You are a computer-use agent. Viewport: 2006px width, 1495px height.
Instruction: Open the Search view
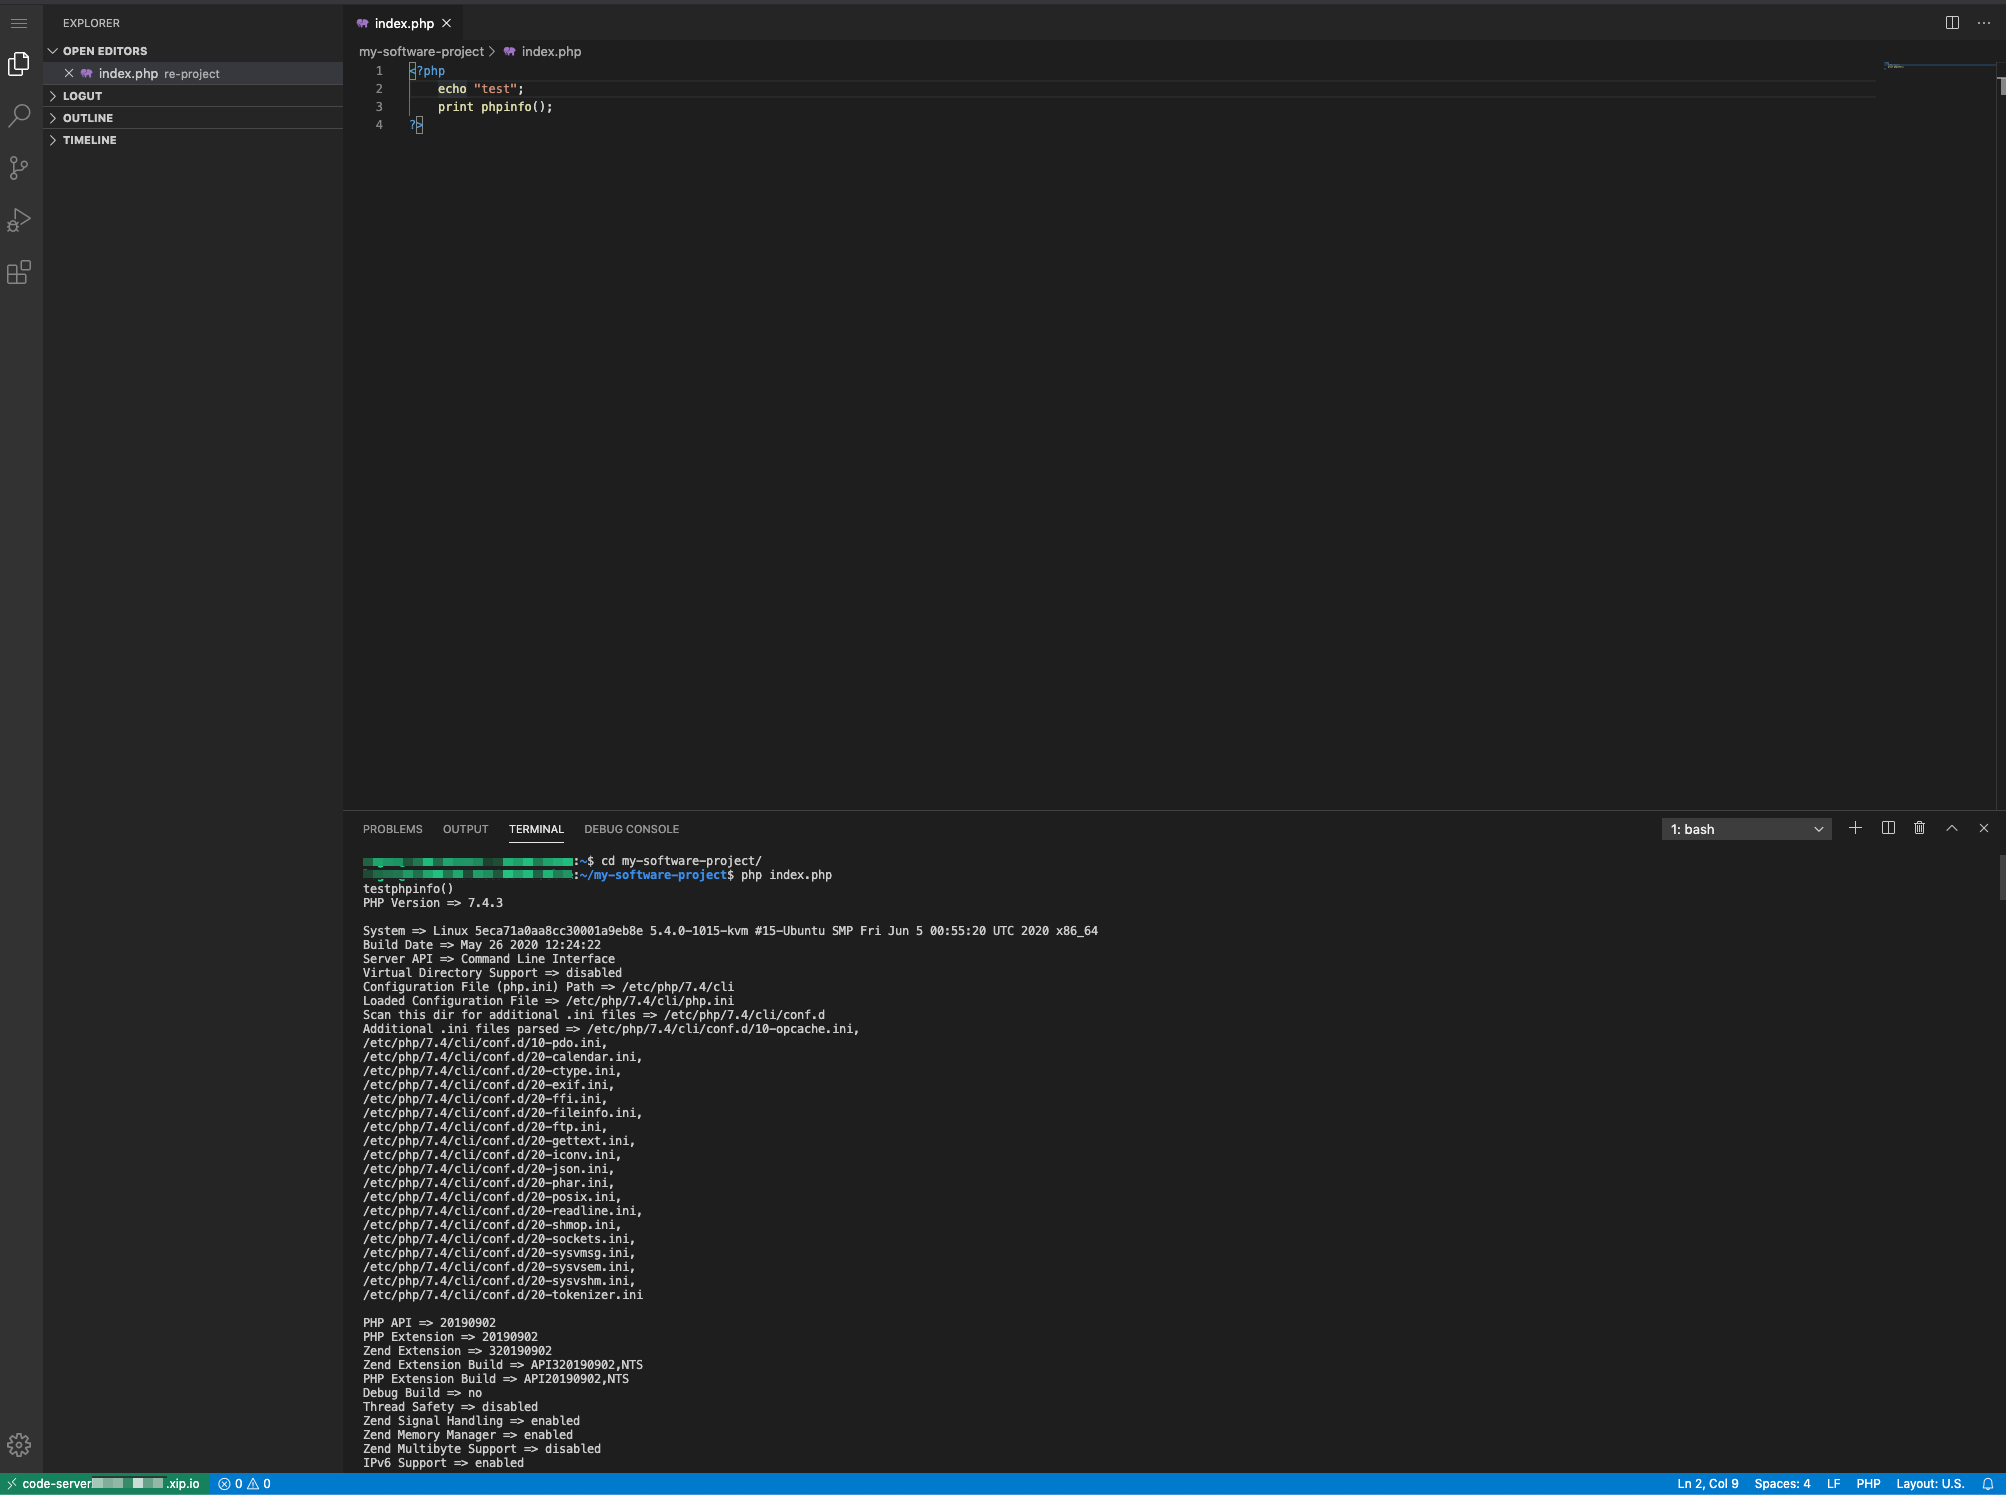pyautogui.click(x=19, y=116)
